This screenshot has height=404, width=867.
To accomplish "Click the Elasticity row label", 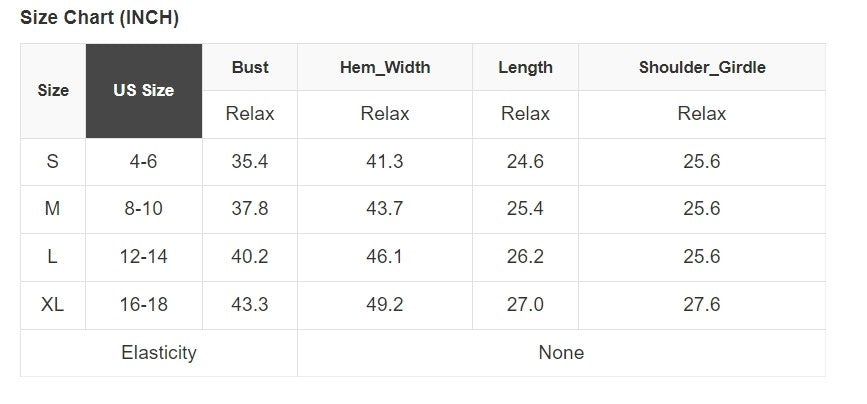I will (x=158, y=352).
